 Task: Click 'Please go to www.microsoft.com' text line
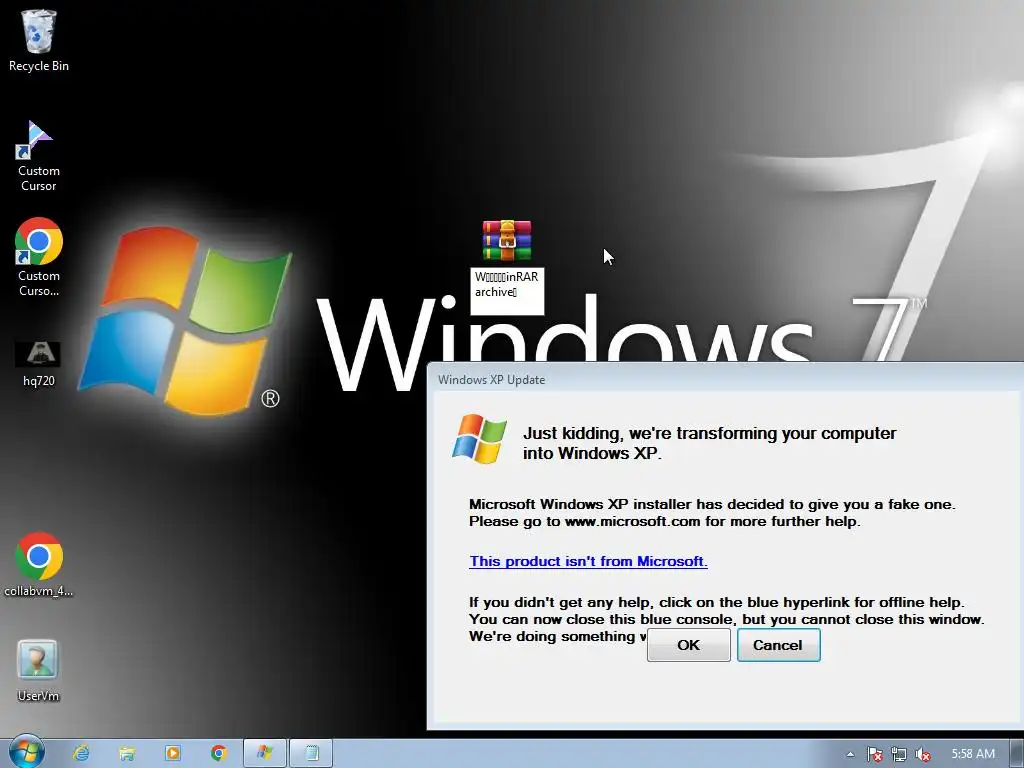[x=664, y=521]
